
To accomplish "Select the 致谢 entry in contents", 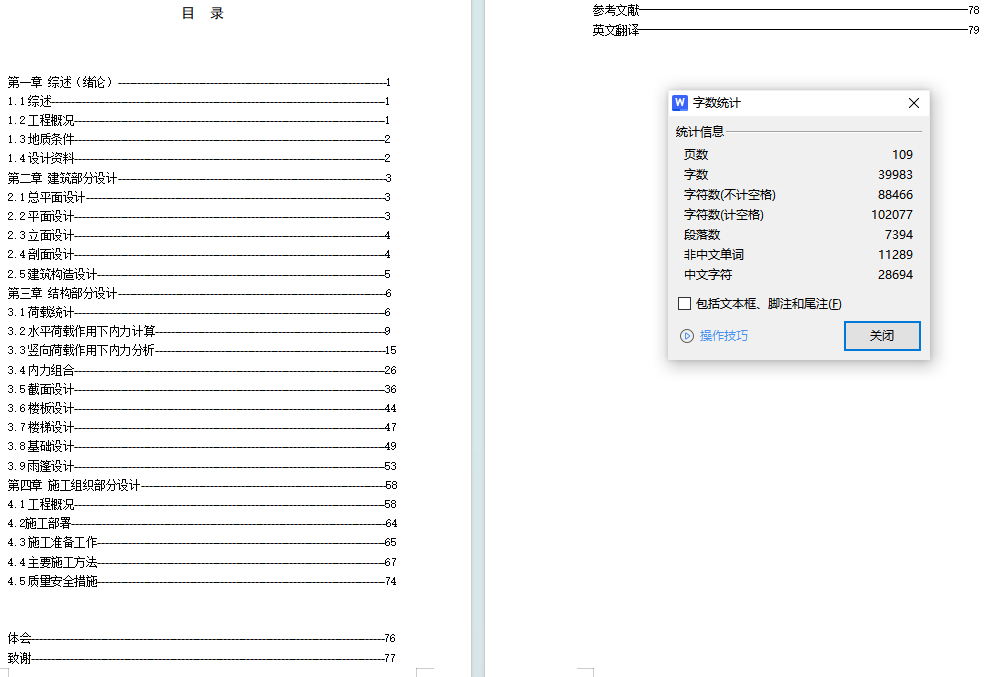I will 19,658.
